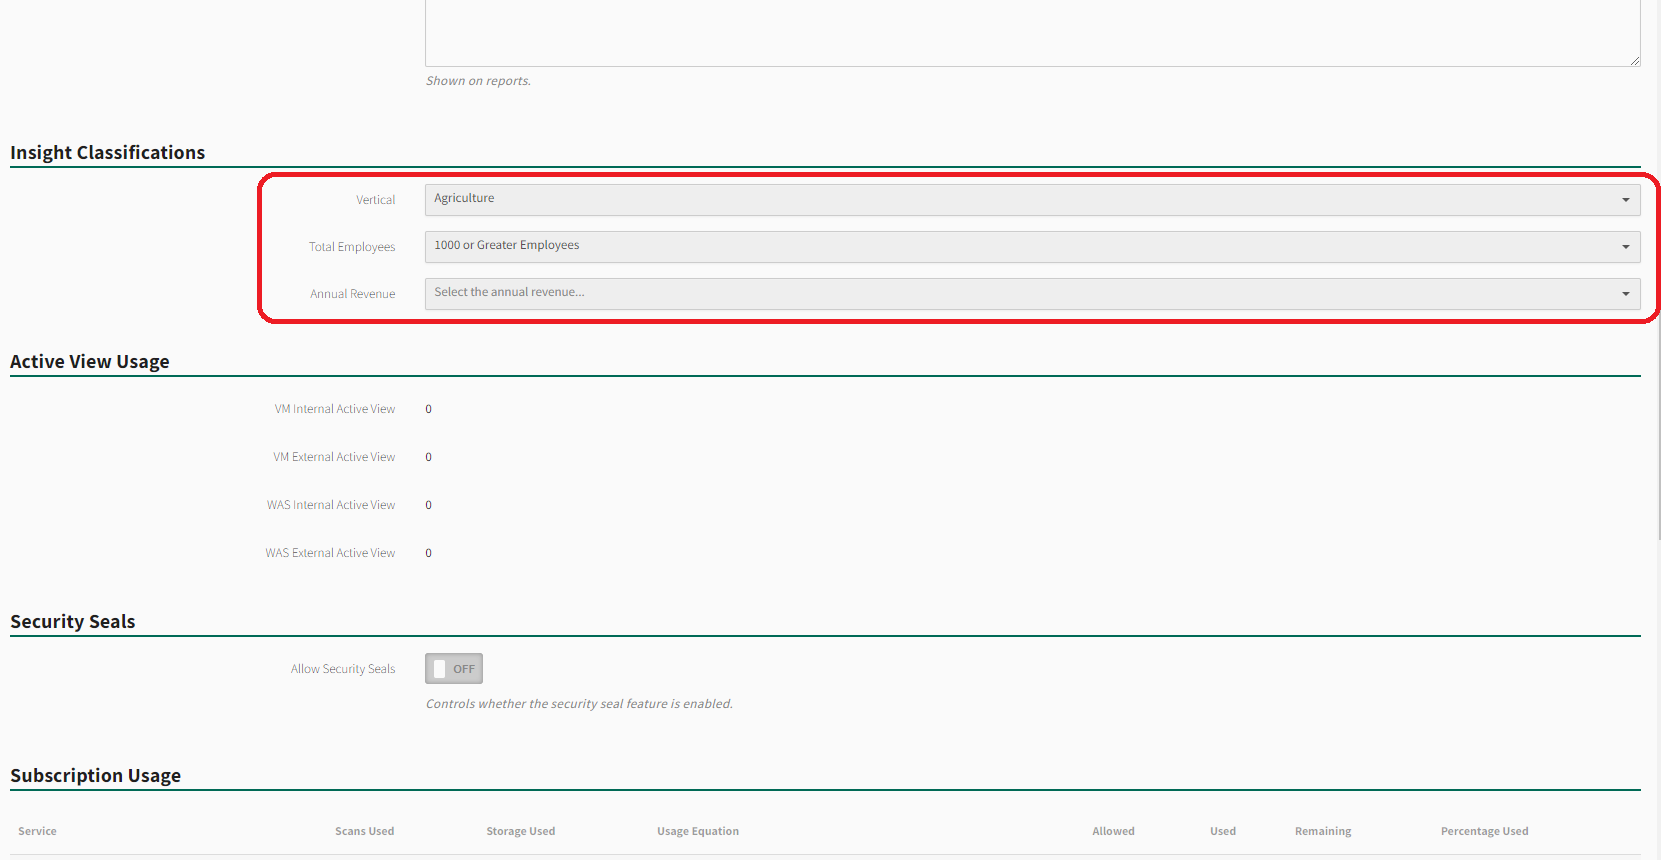This screenshot has width=1661, height=860.
Task: Click the VM Internal Active View value
Action: pos(428,409)
